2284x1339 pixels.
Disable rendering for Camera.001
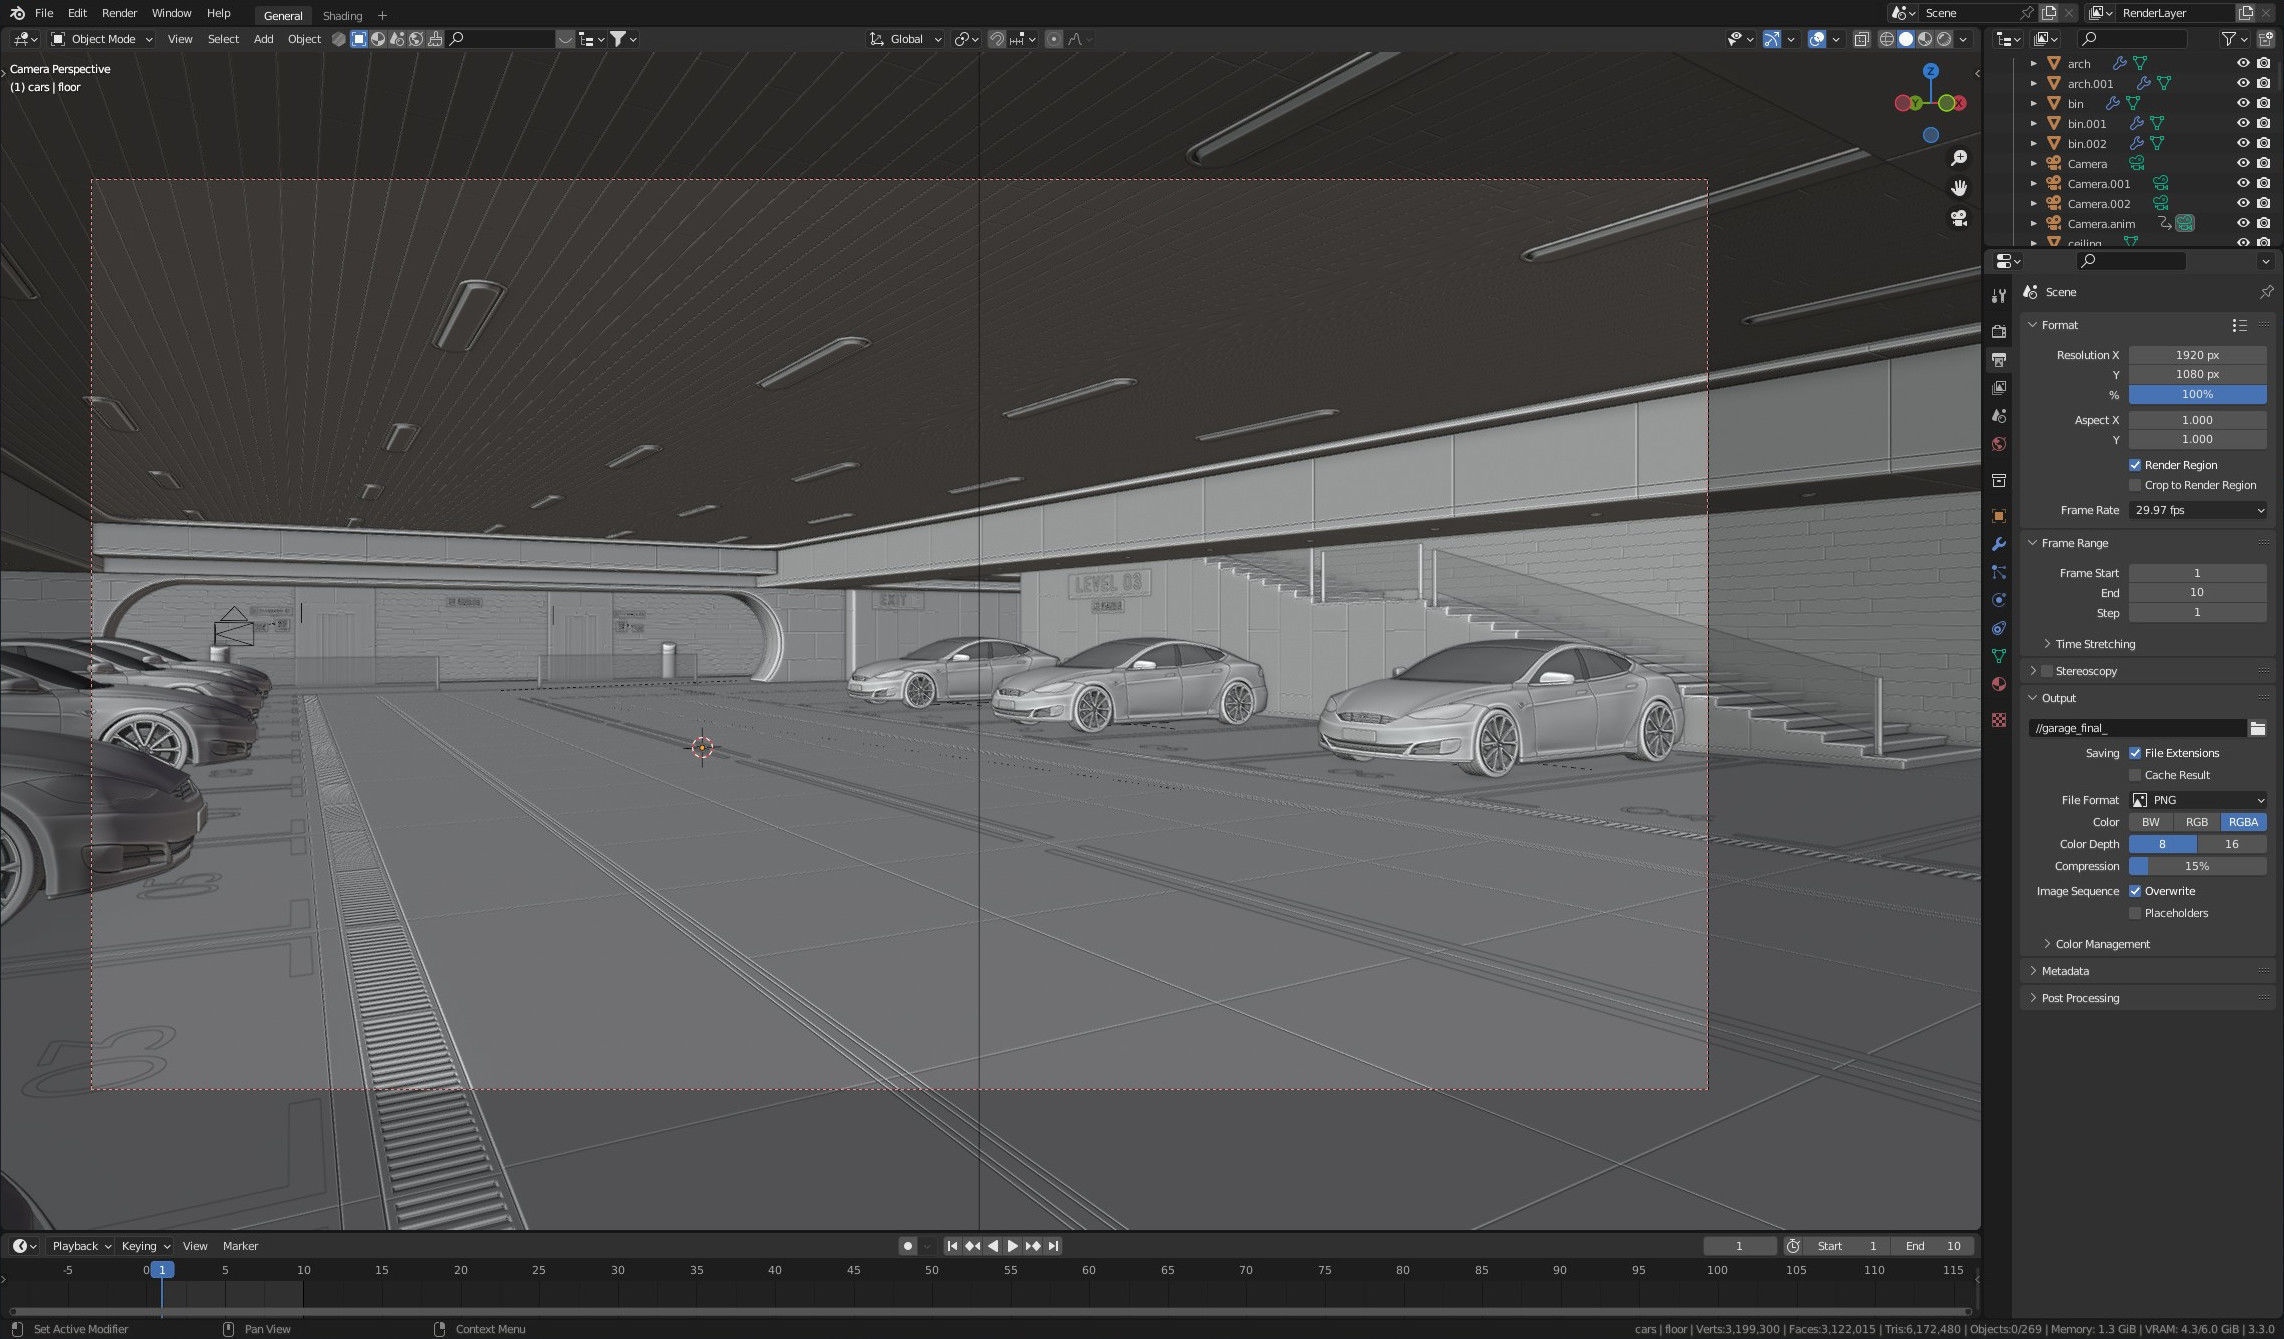pos(2263,183)
